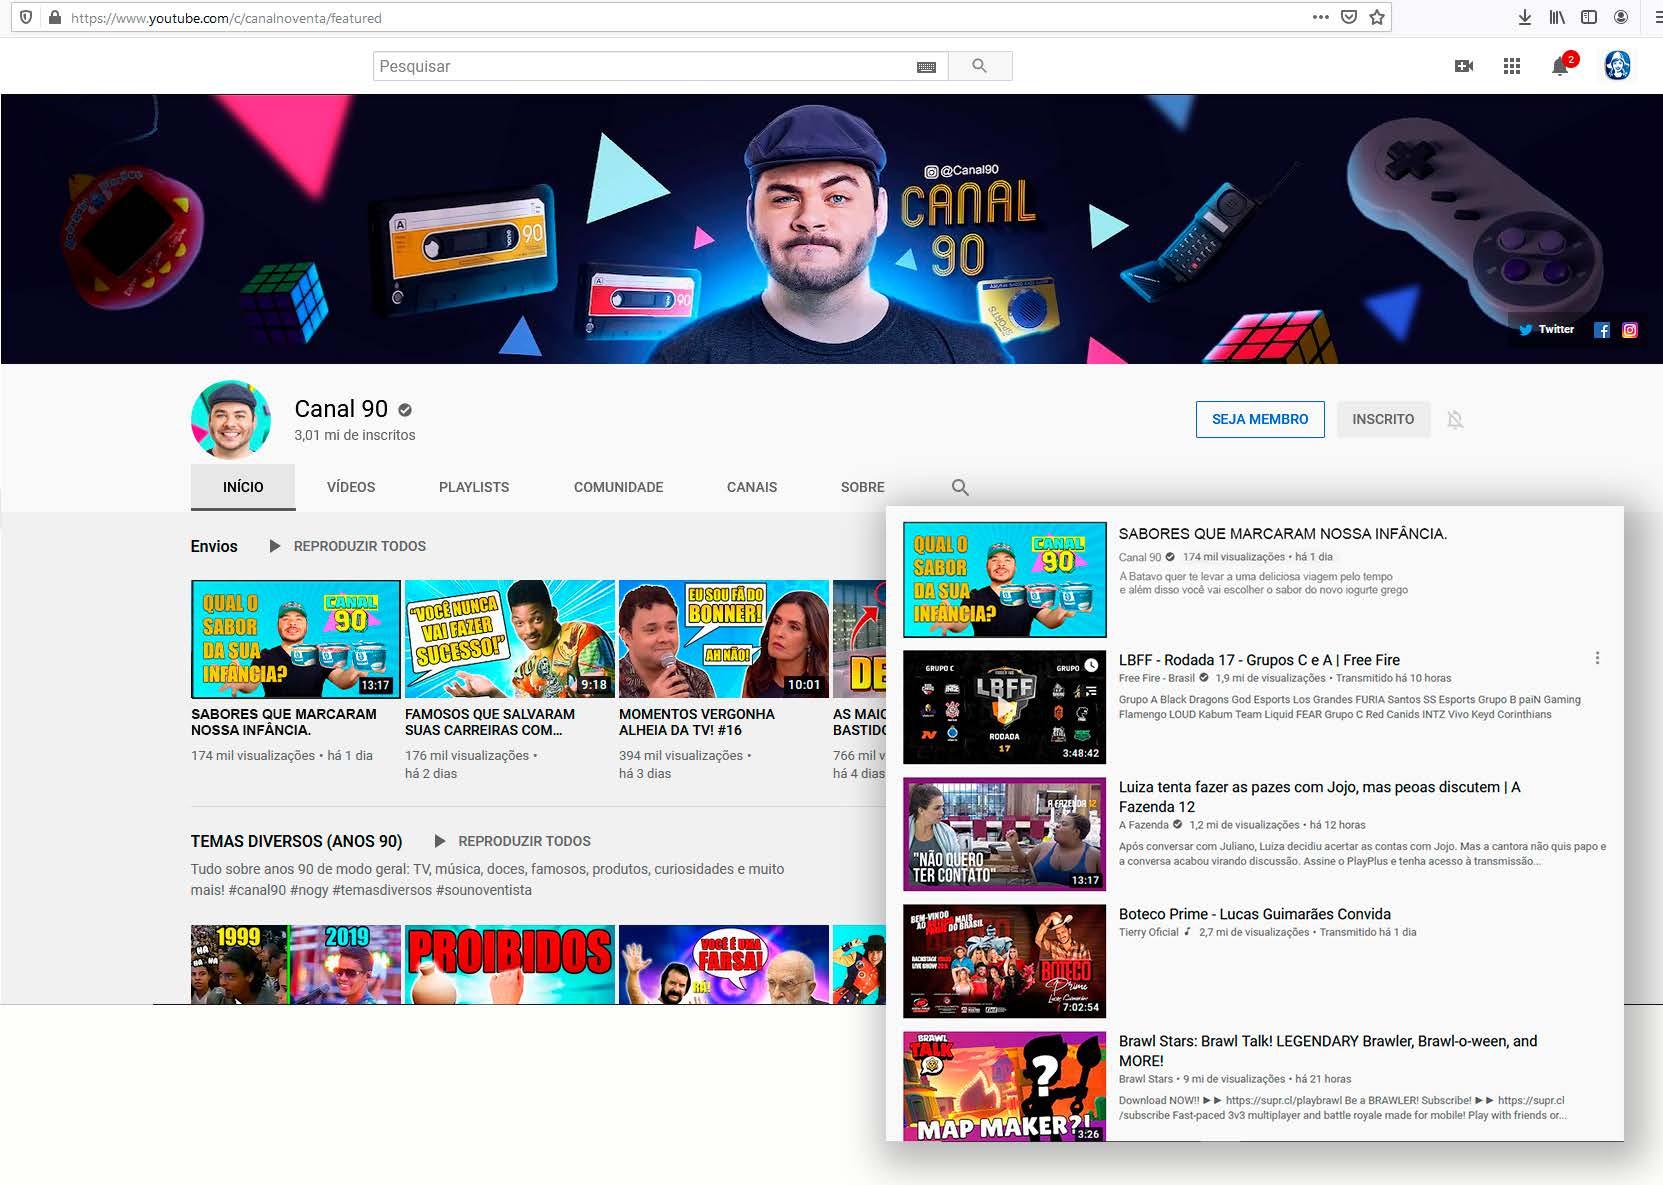The image size is (1663, 1185).
Task: Click 'Luiza tenta fazer as pazes' video title
Action: (x=1319, y=797)
